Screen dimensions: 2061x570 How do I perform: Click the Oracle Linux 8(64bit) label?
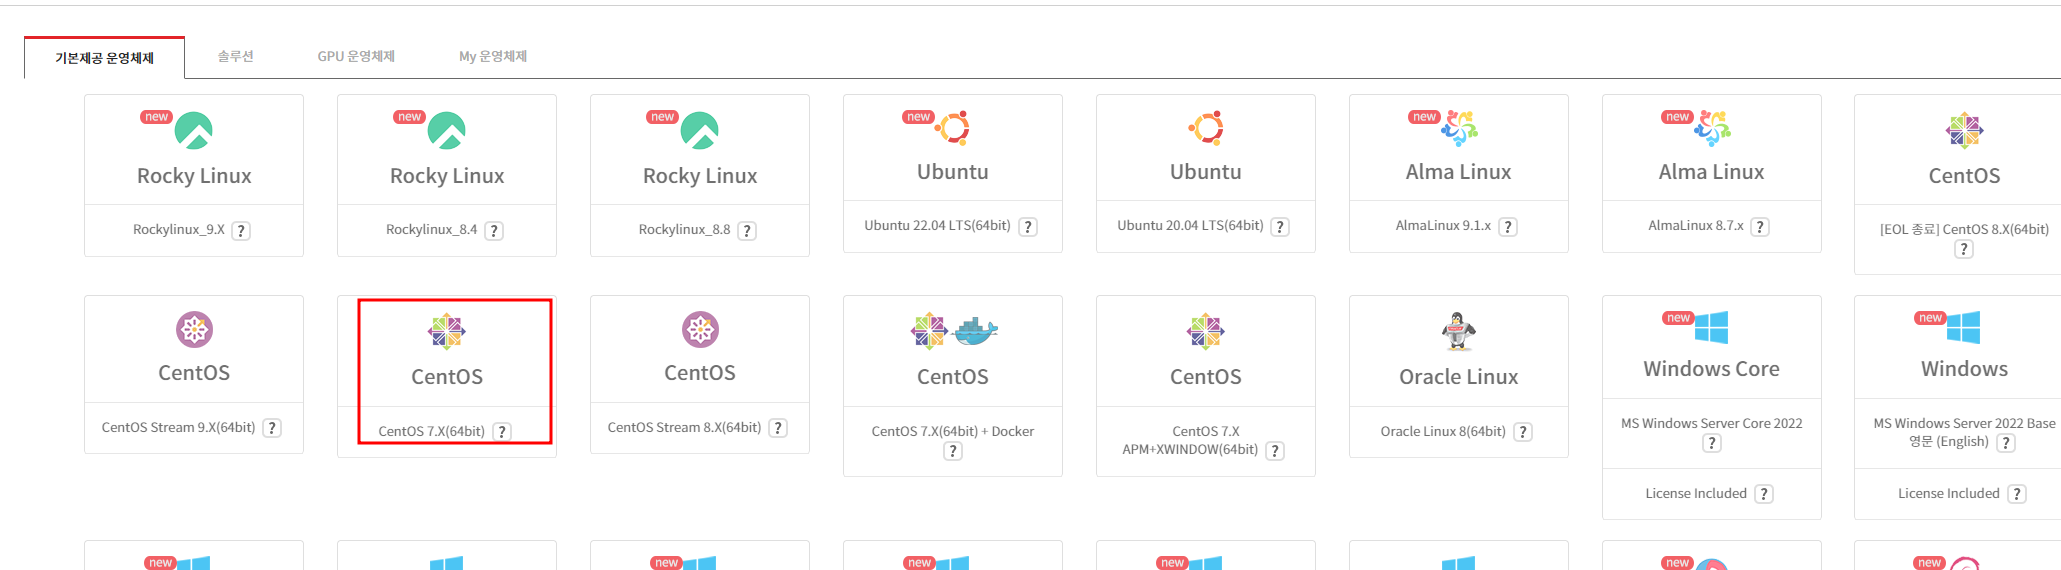1443,432
